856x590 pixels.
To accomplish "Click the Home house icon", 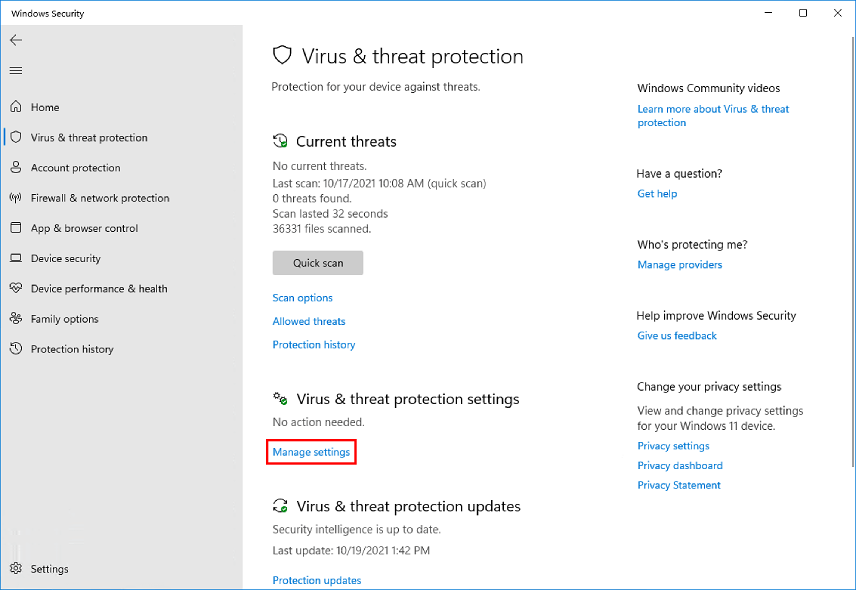I will (15, 107).
